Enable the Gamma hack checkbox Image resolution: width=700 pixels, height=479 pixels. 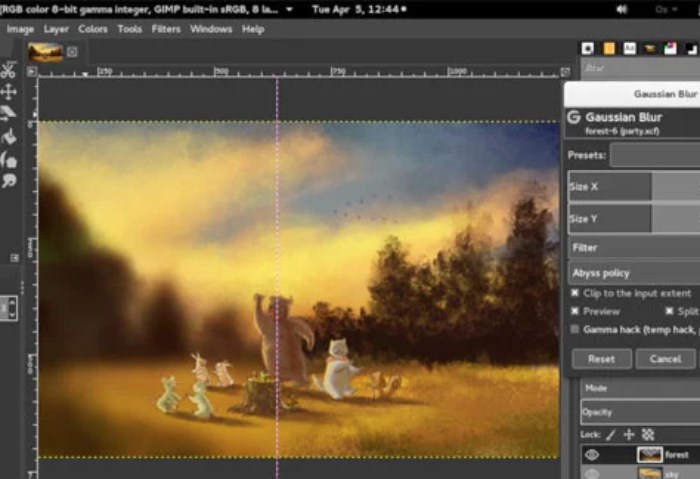pos(575,328)
